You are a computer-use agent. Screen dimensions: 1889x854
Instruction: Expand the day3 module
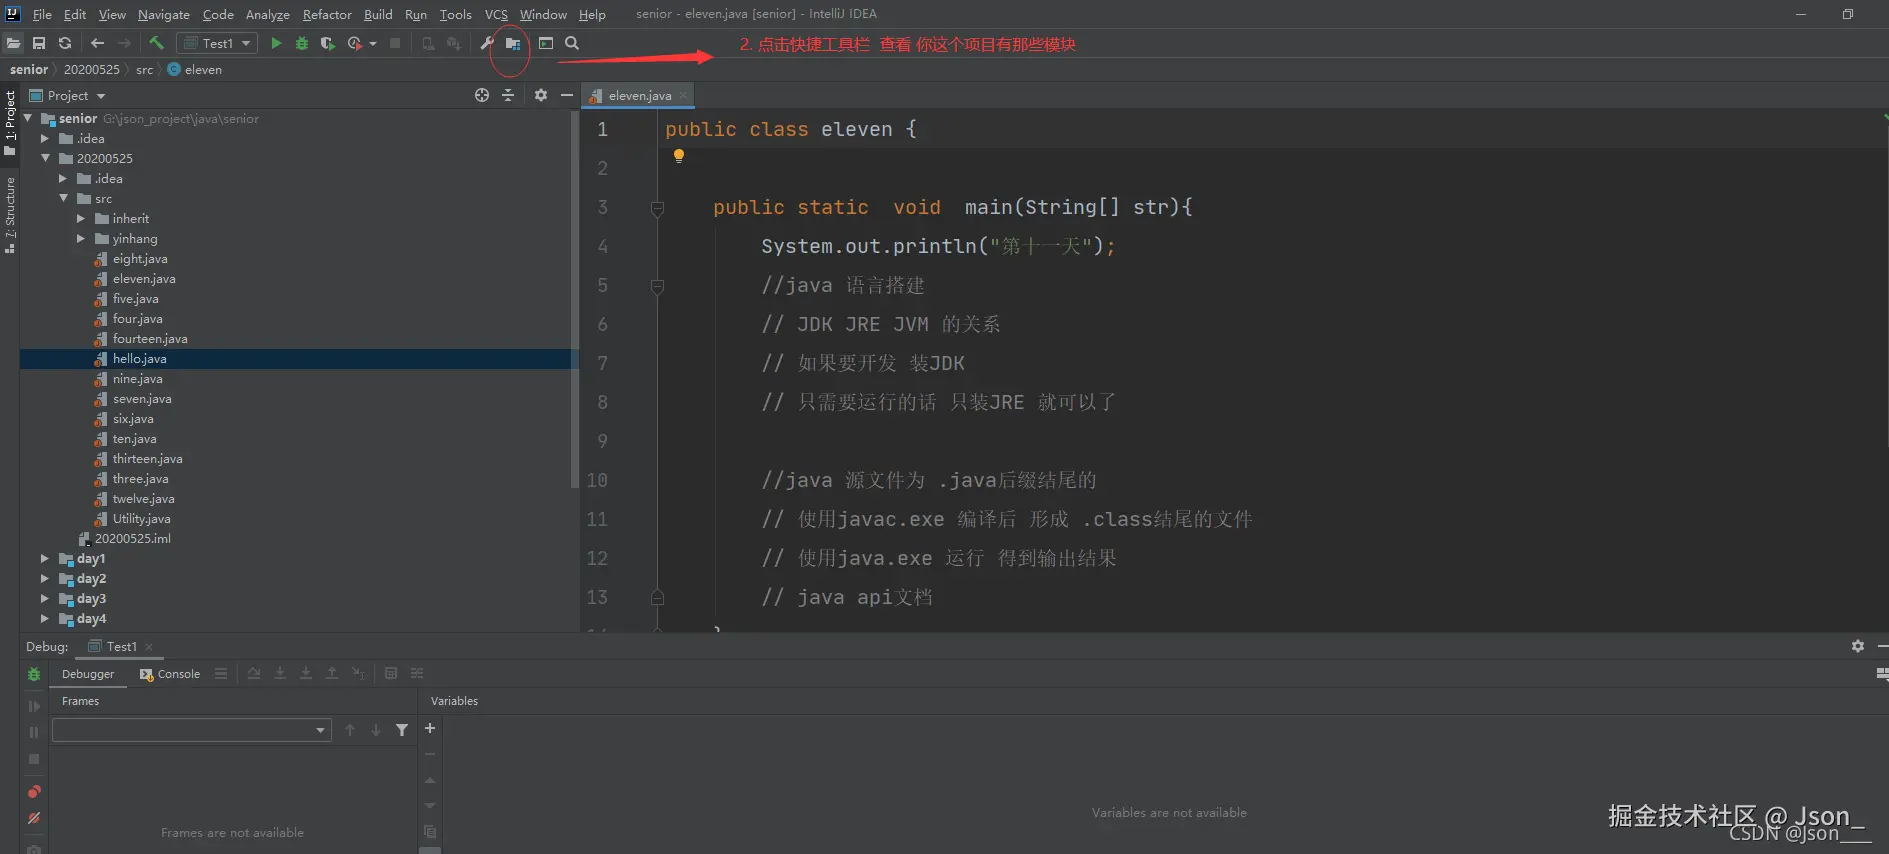[x=45, y=598]
